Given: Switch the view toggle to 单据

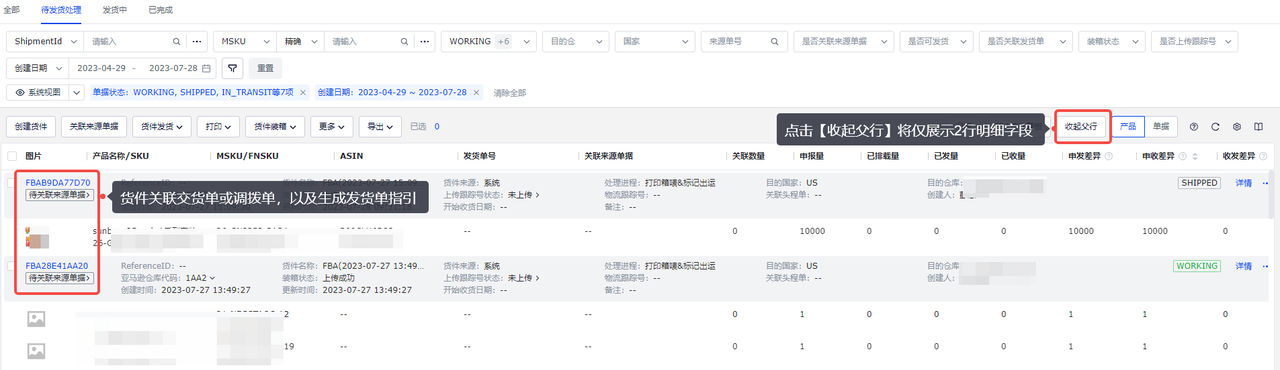Looking at the screenshot, I should pyautogui.click(x=1160, y=127).
